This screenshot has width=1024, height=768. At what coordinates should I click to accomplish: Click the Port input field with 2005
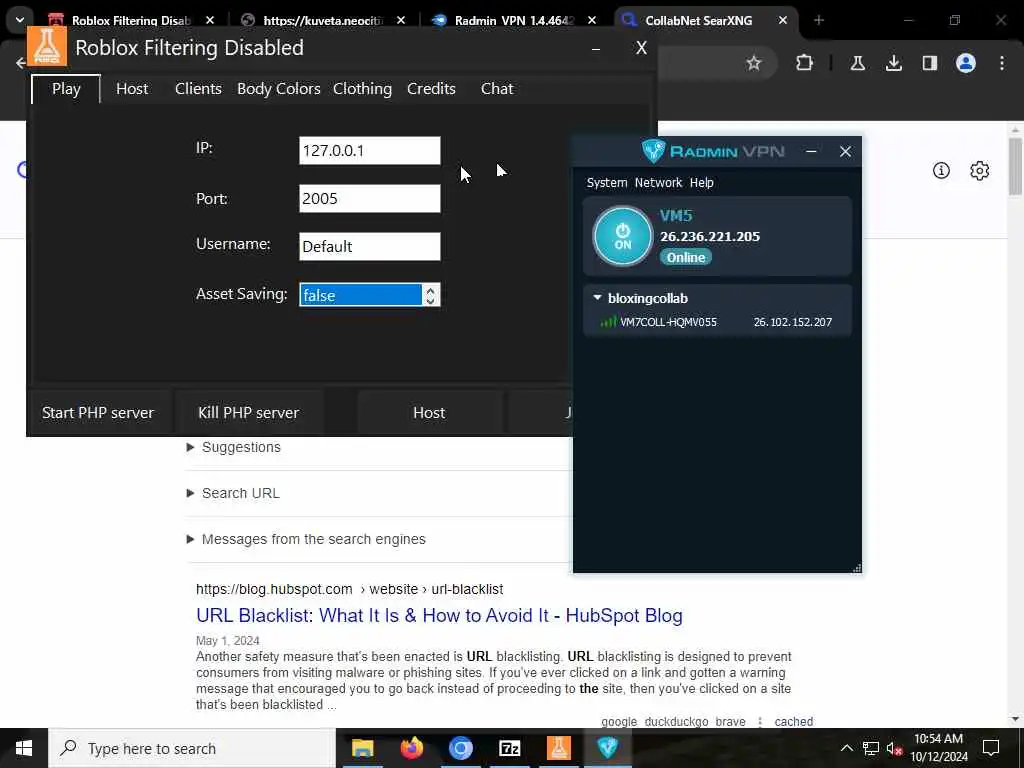(370, 199)
